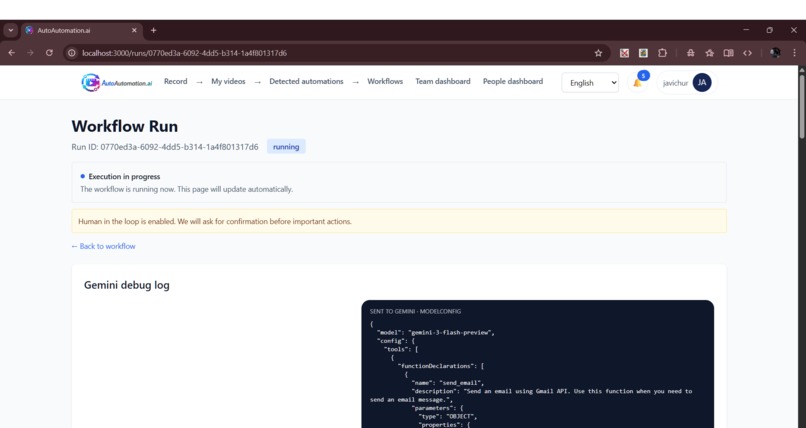This screenshot has height=428, width=806.
Task: Click the angle brackets code icon
Action: 747,53
